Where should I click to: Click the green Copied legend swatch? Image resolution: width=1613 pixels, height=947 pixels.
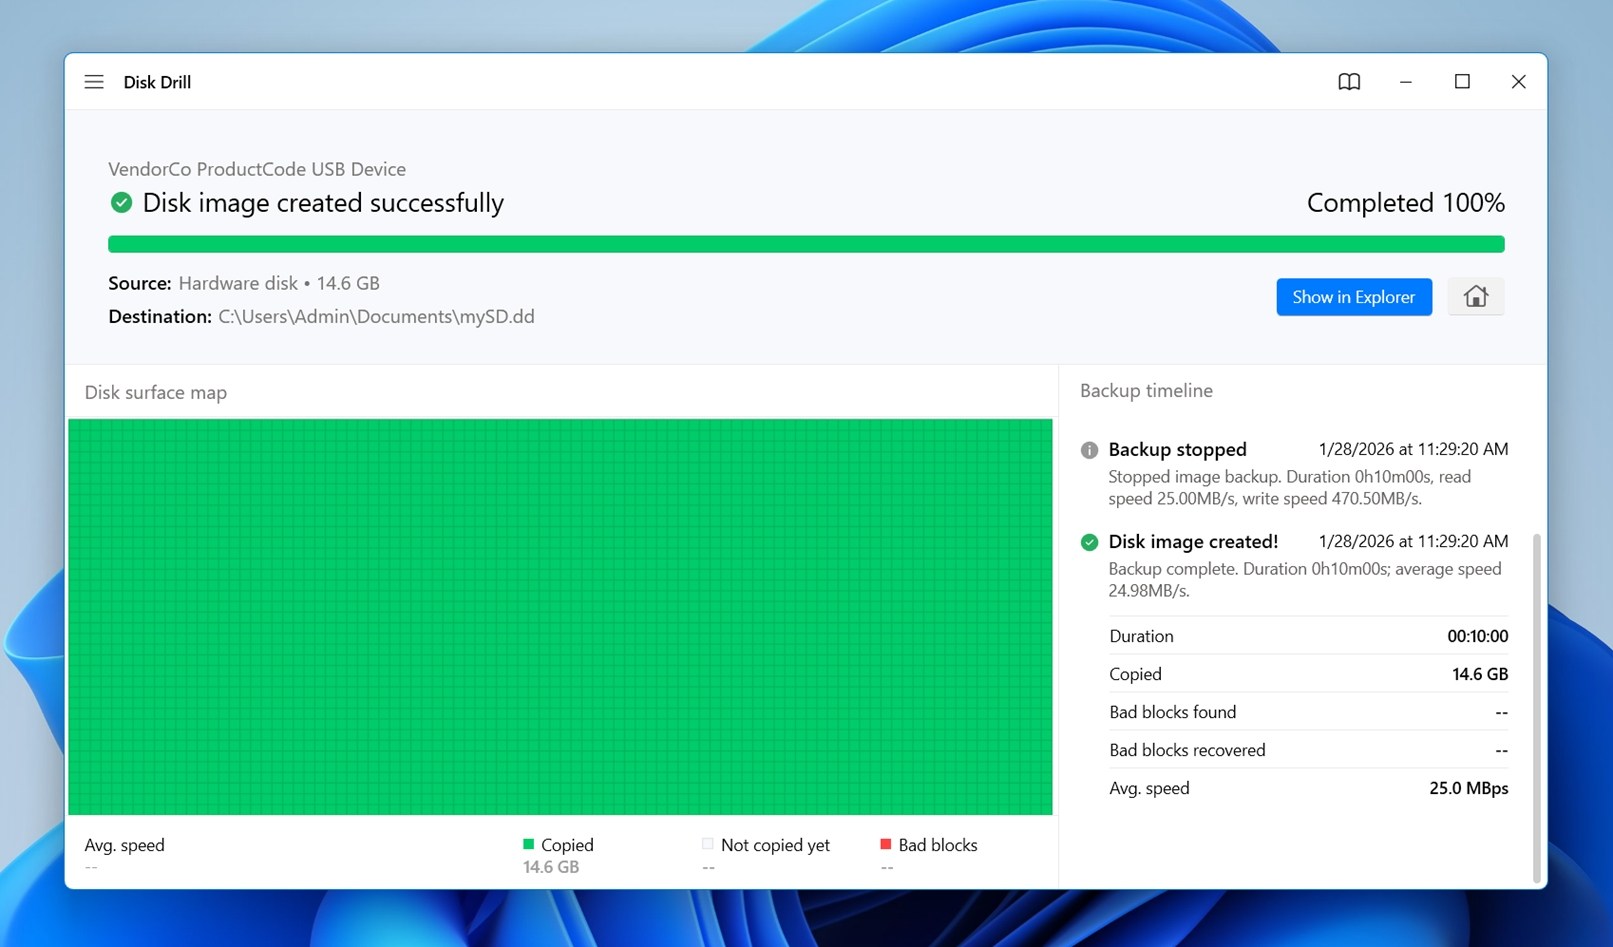pos(527,844)
